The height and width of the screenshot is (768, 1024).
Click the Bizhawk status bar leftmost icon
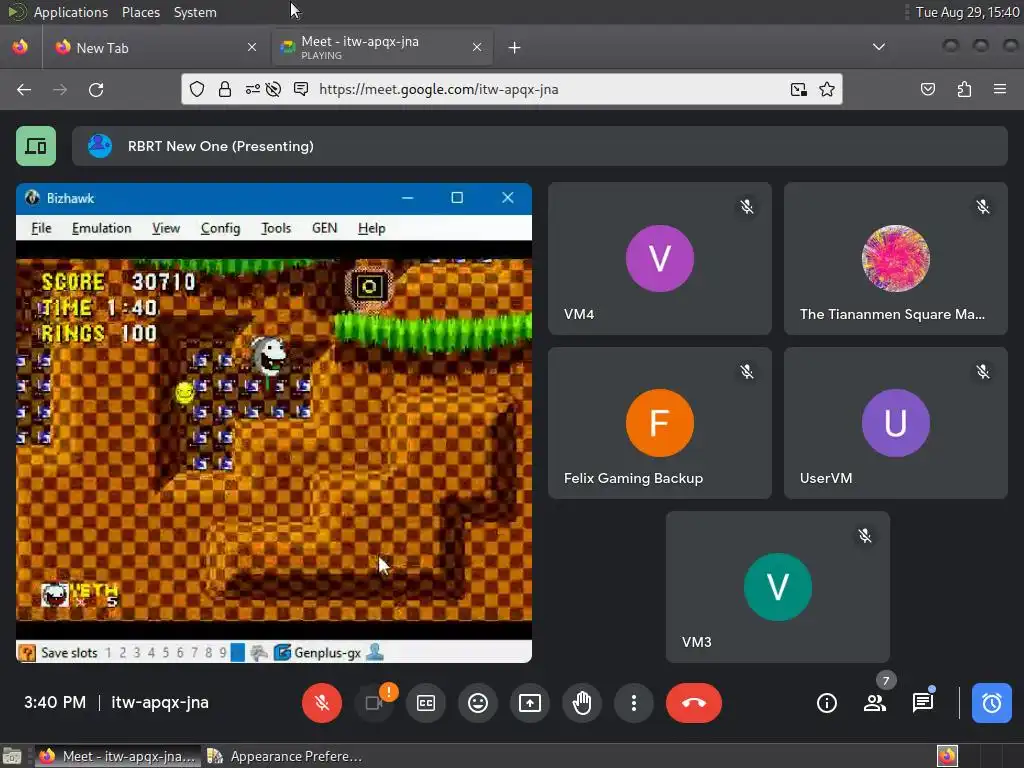(27, 652)
